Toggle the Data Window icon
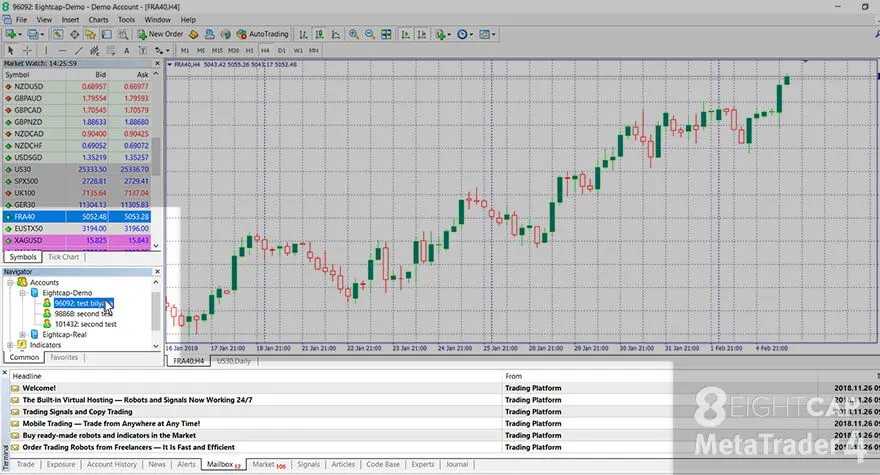 74,34
